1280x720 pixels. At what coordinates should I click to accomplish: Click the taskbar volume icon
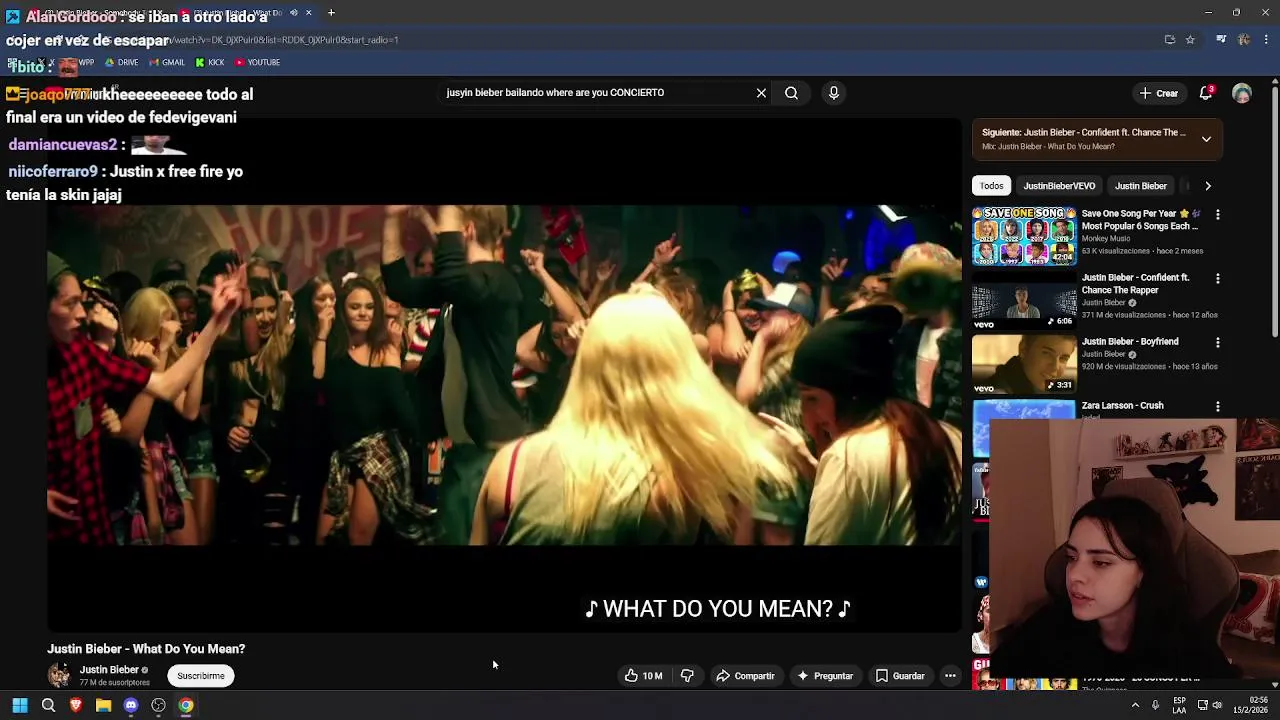[x=1217, y=706]
